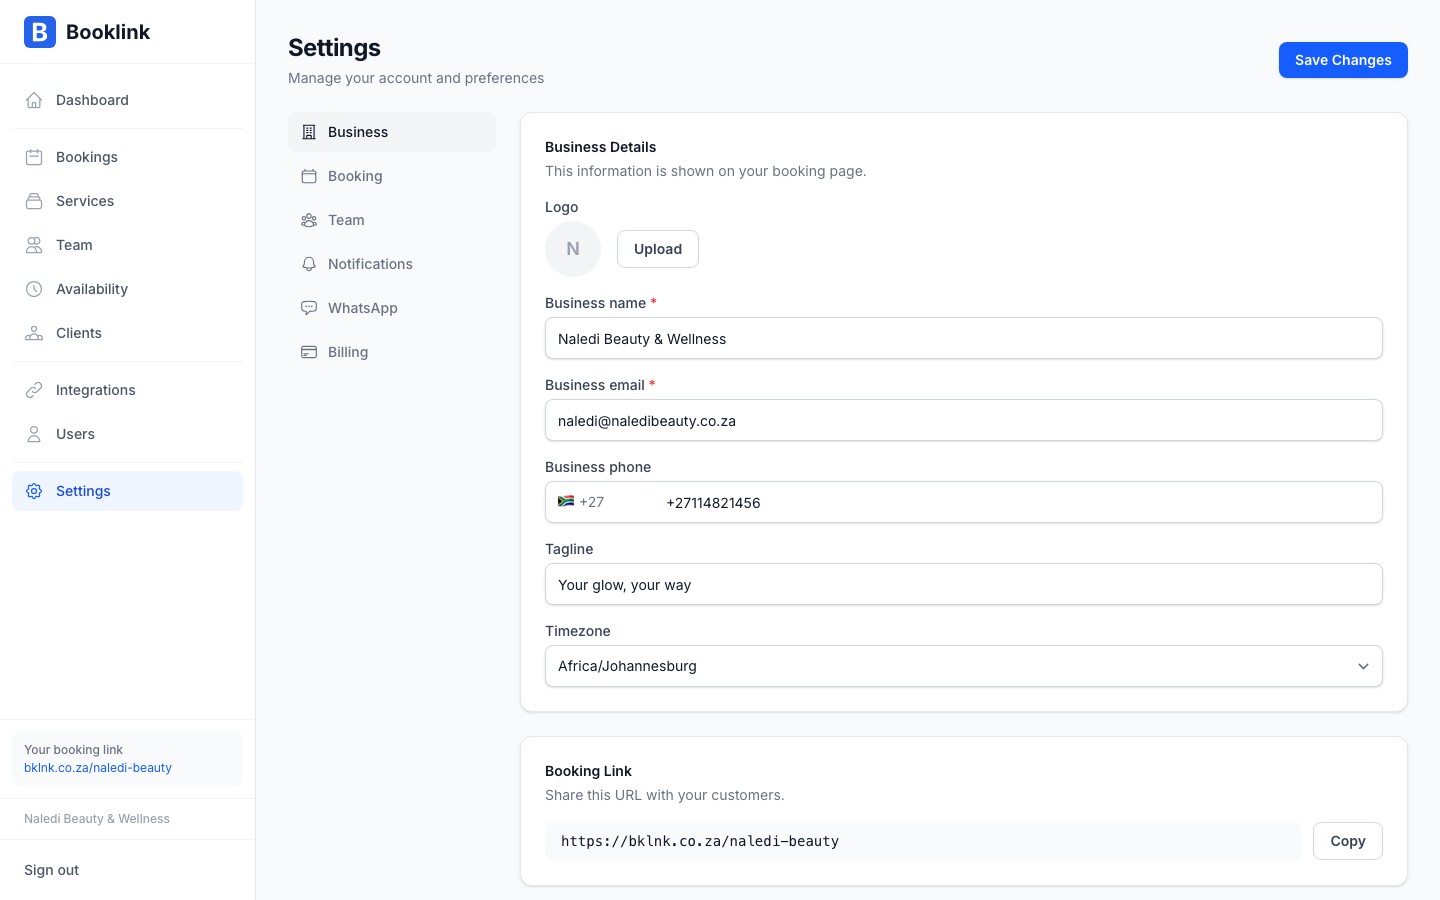Click the Booklink logo icon
This screenshot has width=1440, height=900.
[39, 32]
